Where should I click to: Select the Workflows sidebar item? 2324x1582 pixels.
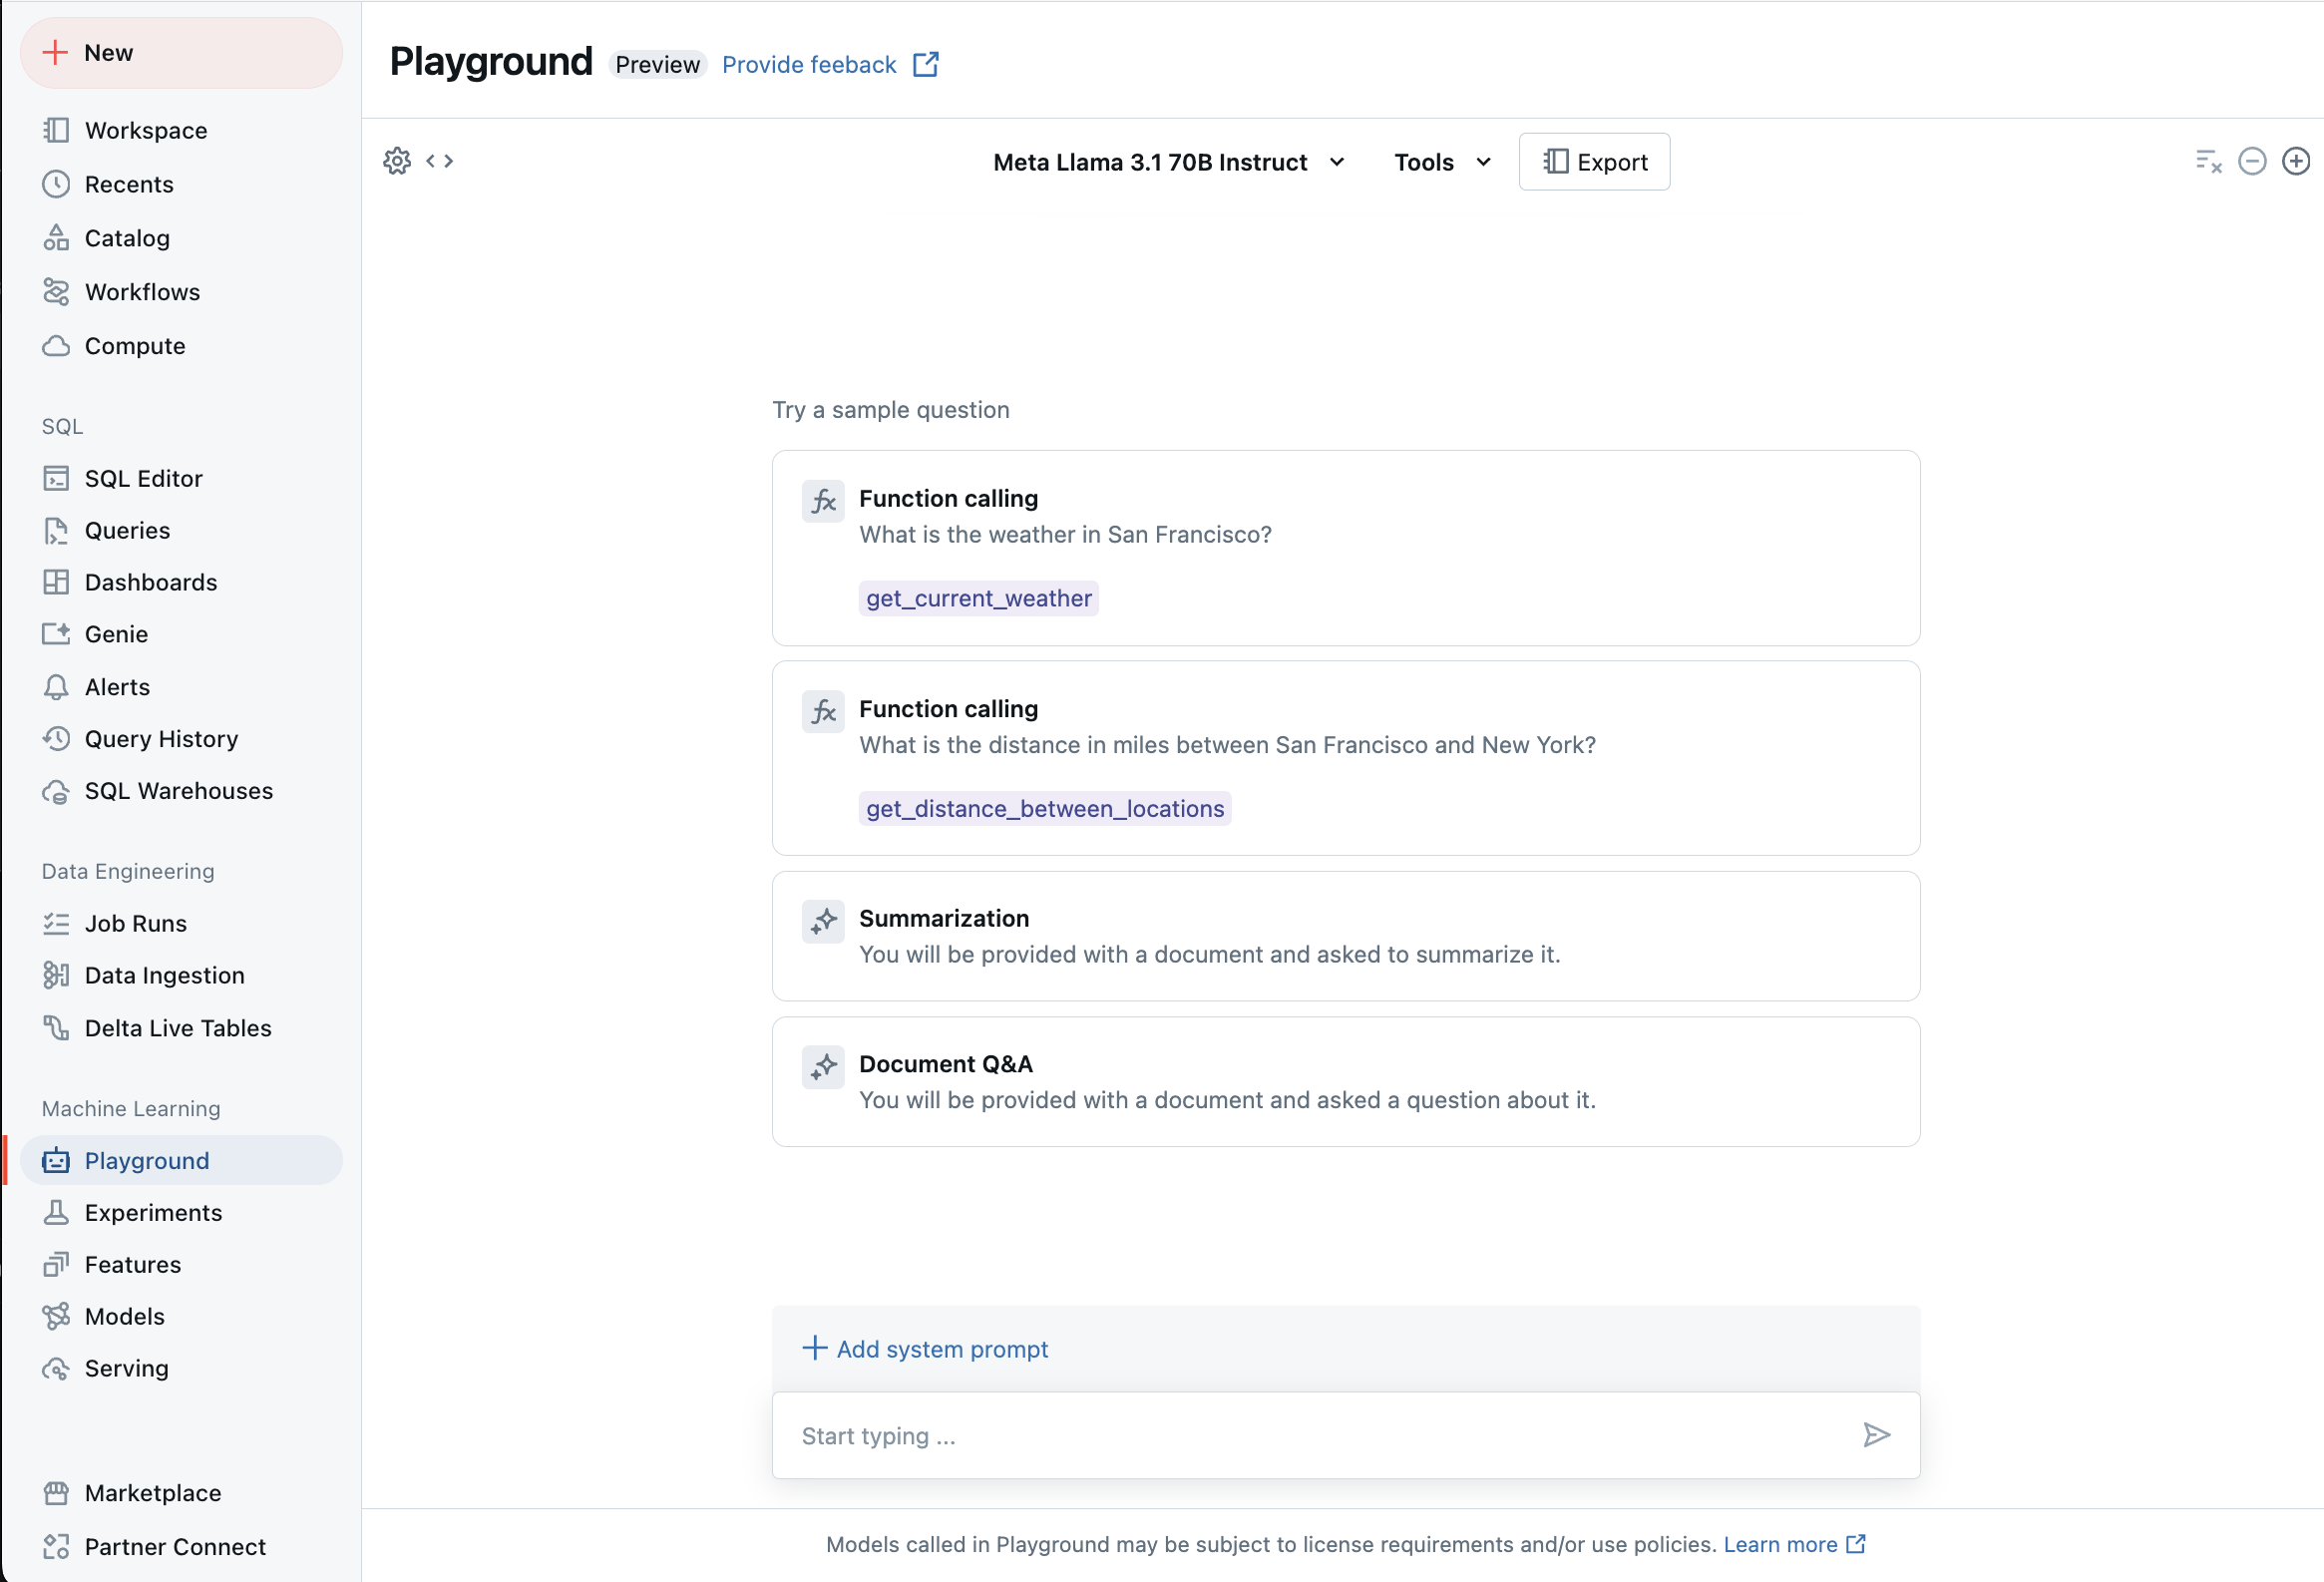(142, 291)
